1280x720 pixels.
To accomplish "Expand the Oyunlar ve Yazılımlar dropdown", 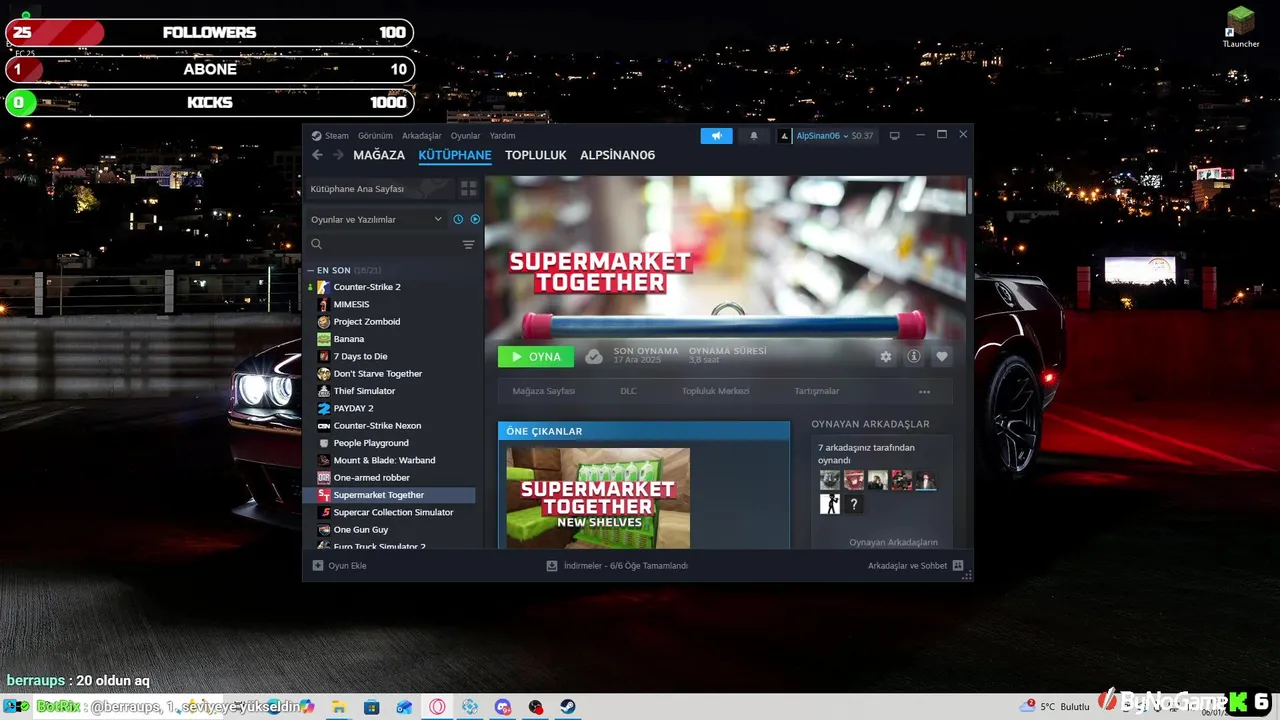I will tap(377, 219).
